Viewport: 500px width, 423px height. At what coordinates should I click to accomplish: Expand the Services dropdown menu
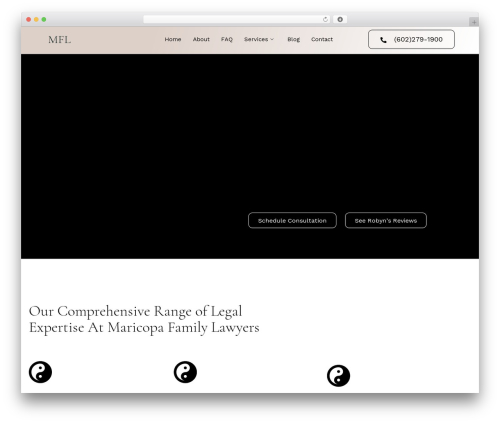coord(259,39)
